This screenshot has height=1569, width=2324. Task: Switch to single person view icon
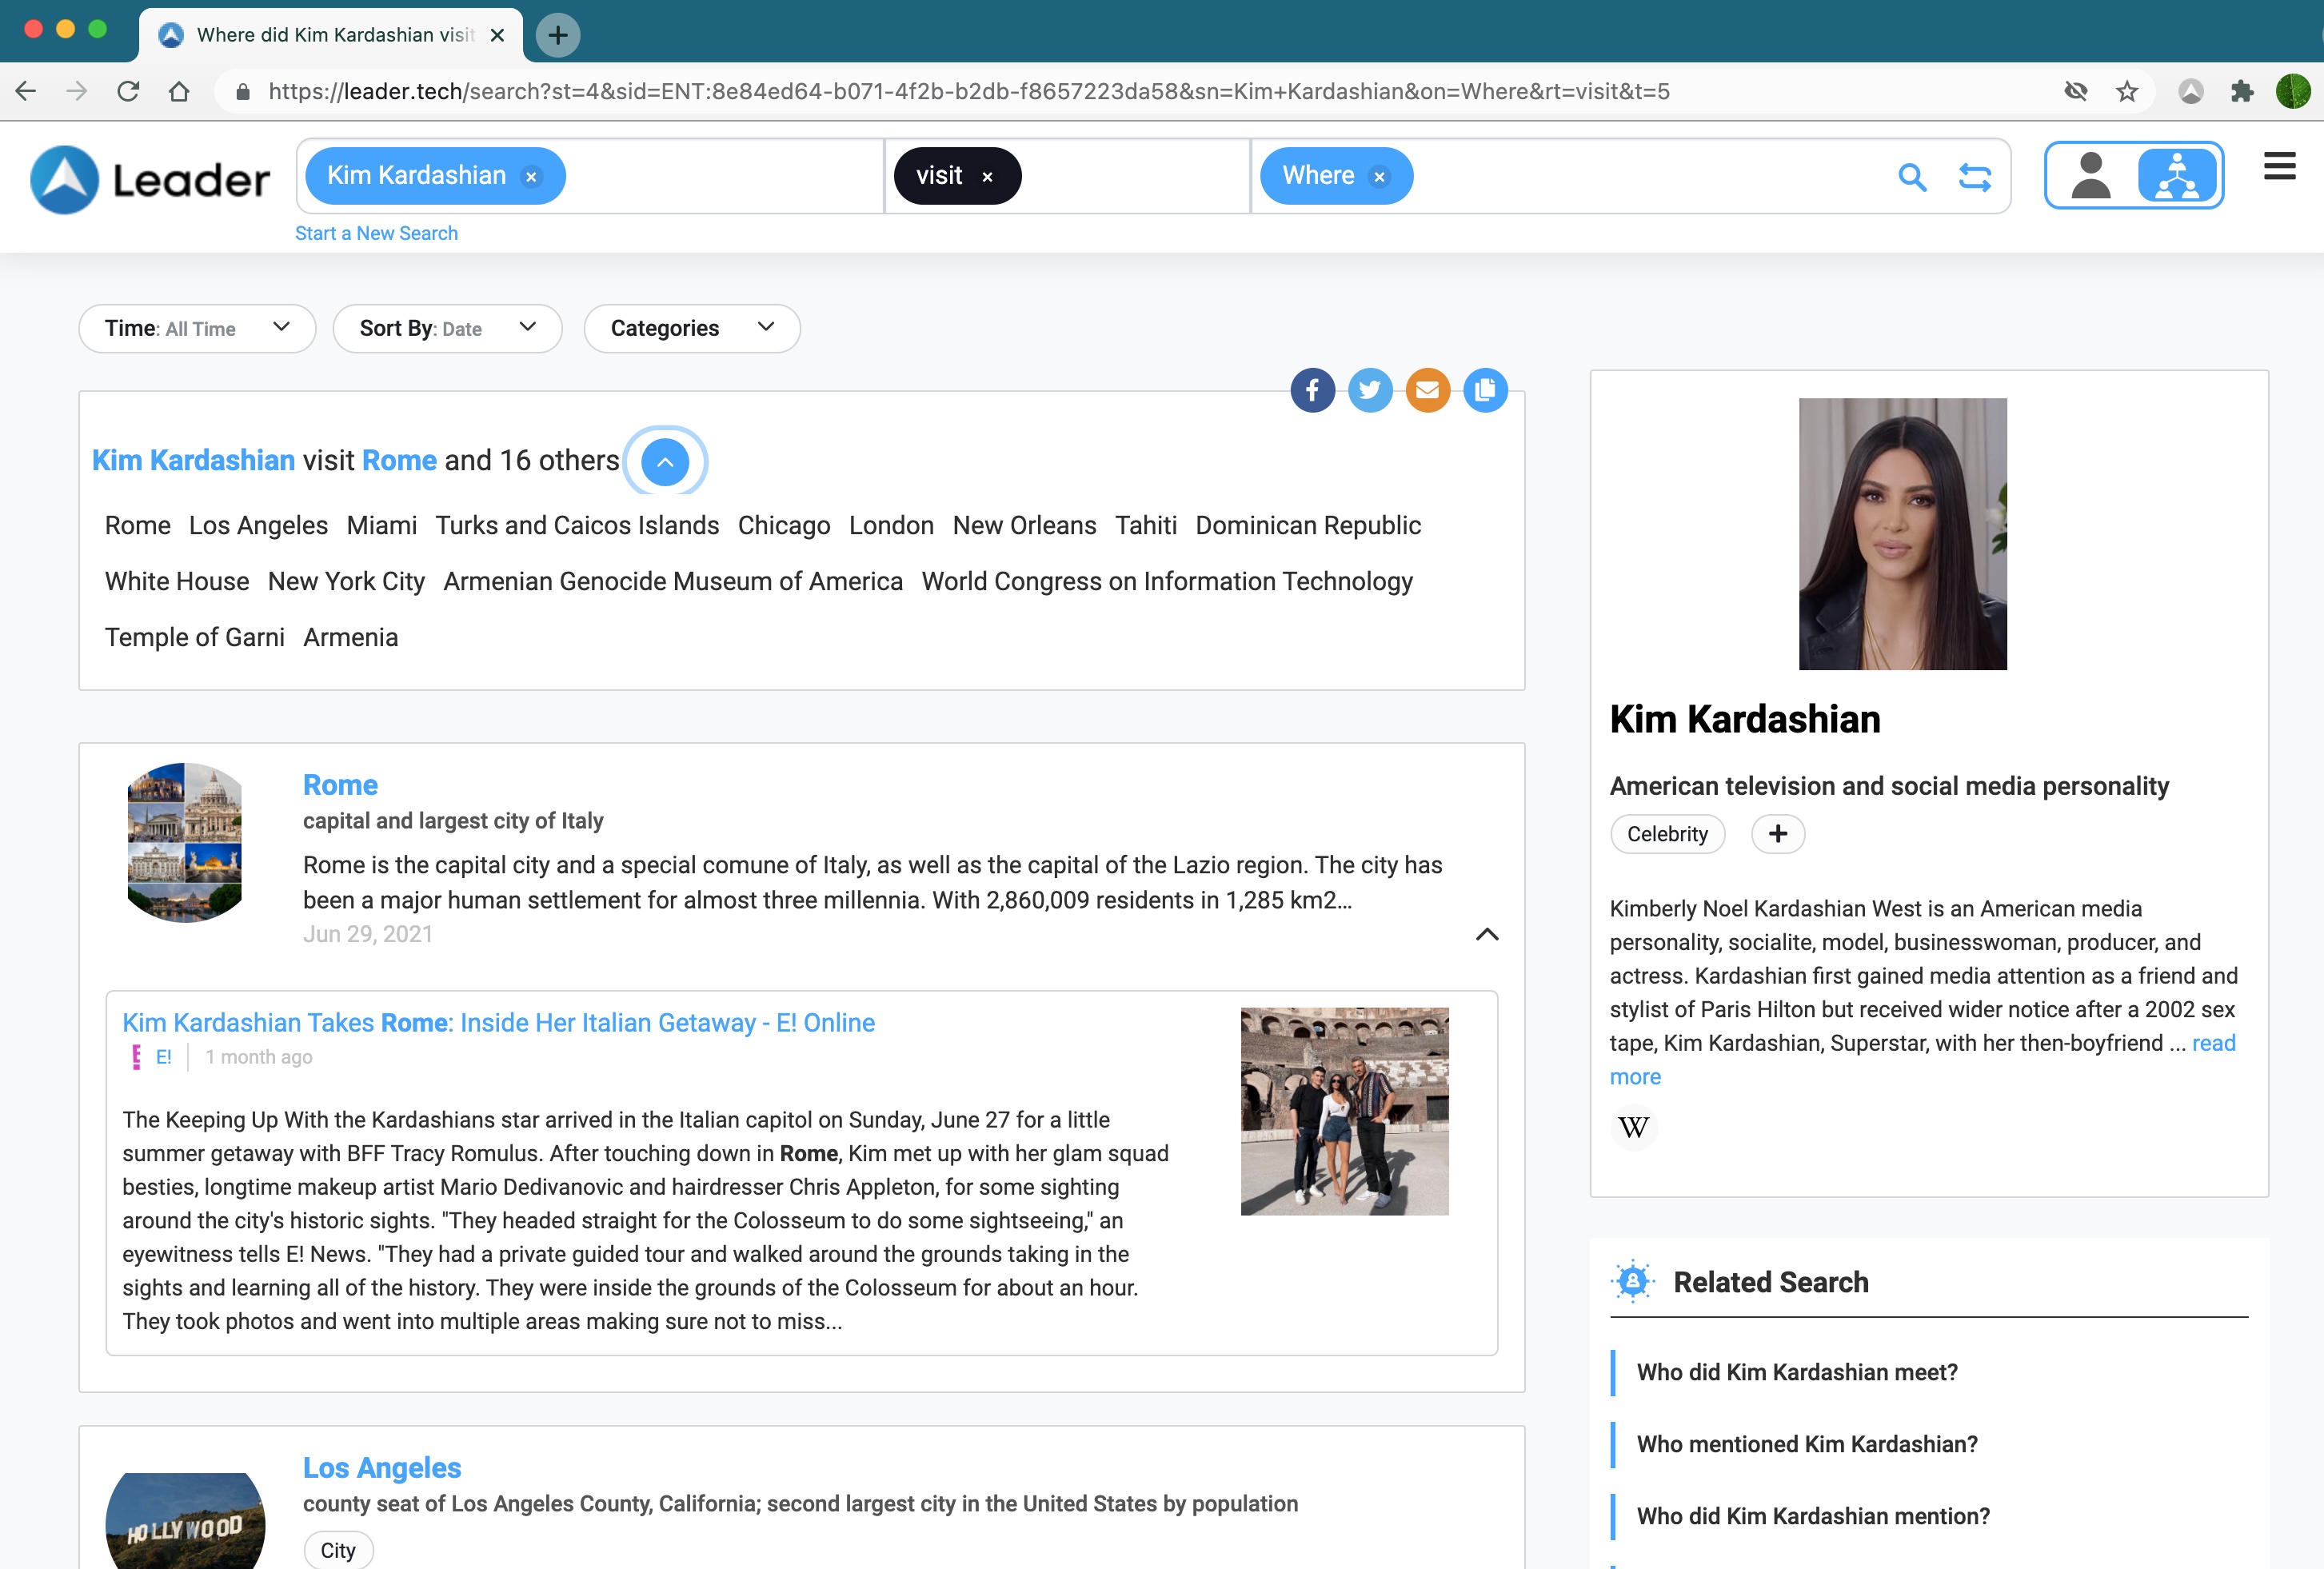coord(2090,175)
